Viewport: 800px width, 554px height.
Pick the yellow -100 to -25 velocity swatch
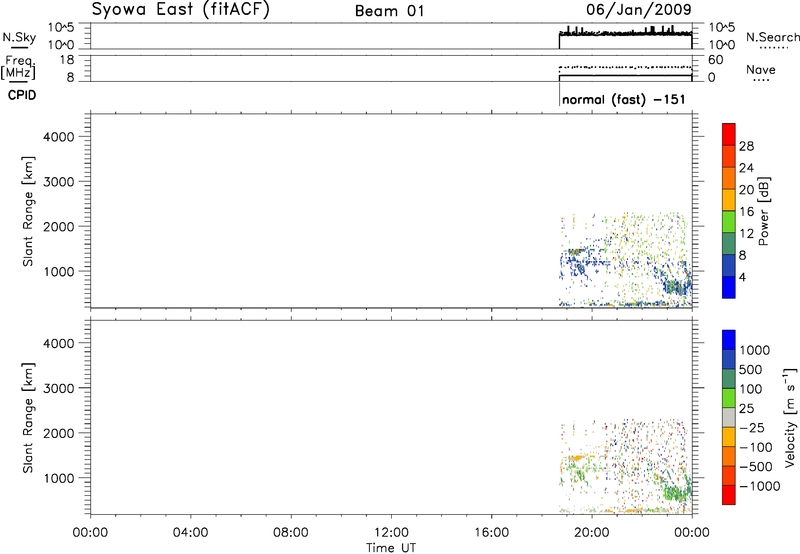click(x=729, y=437)
